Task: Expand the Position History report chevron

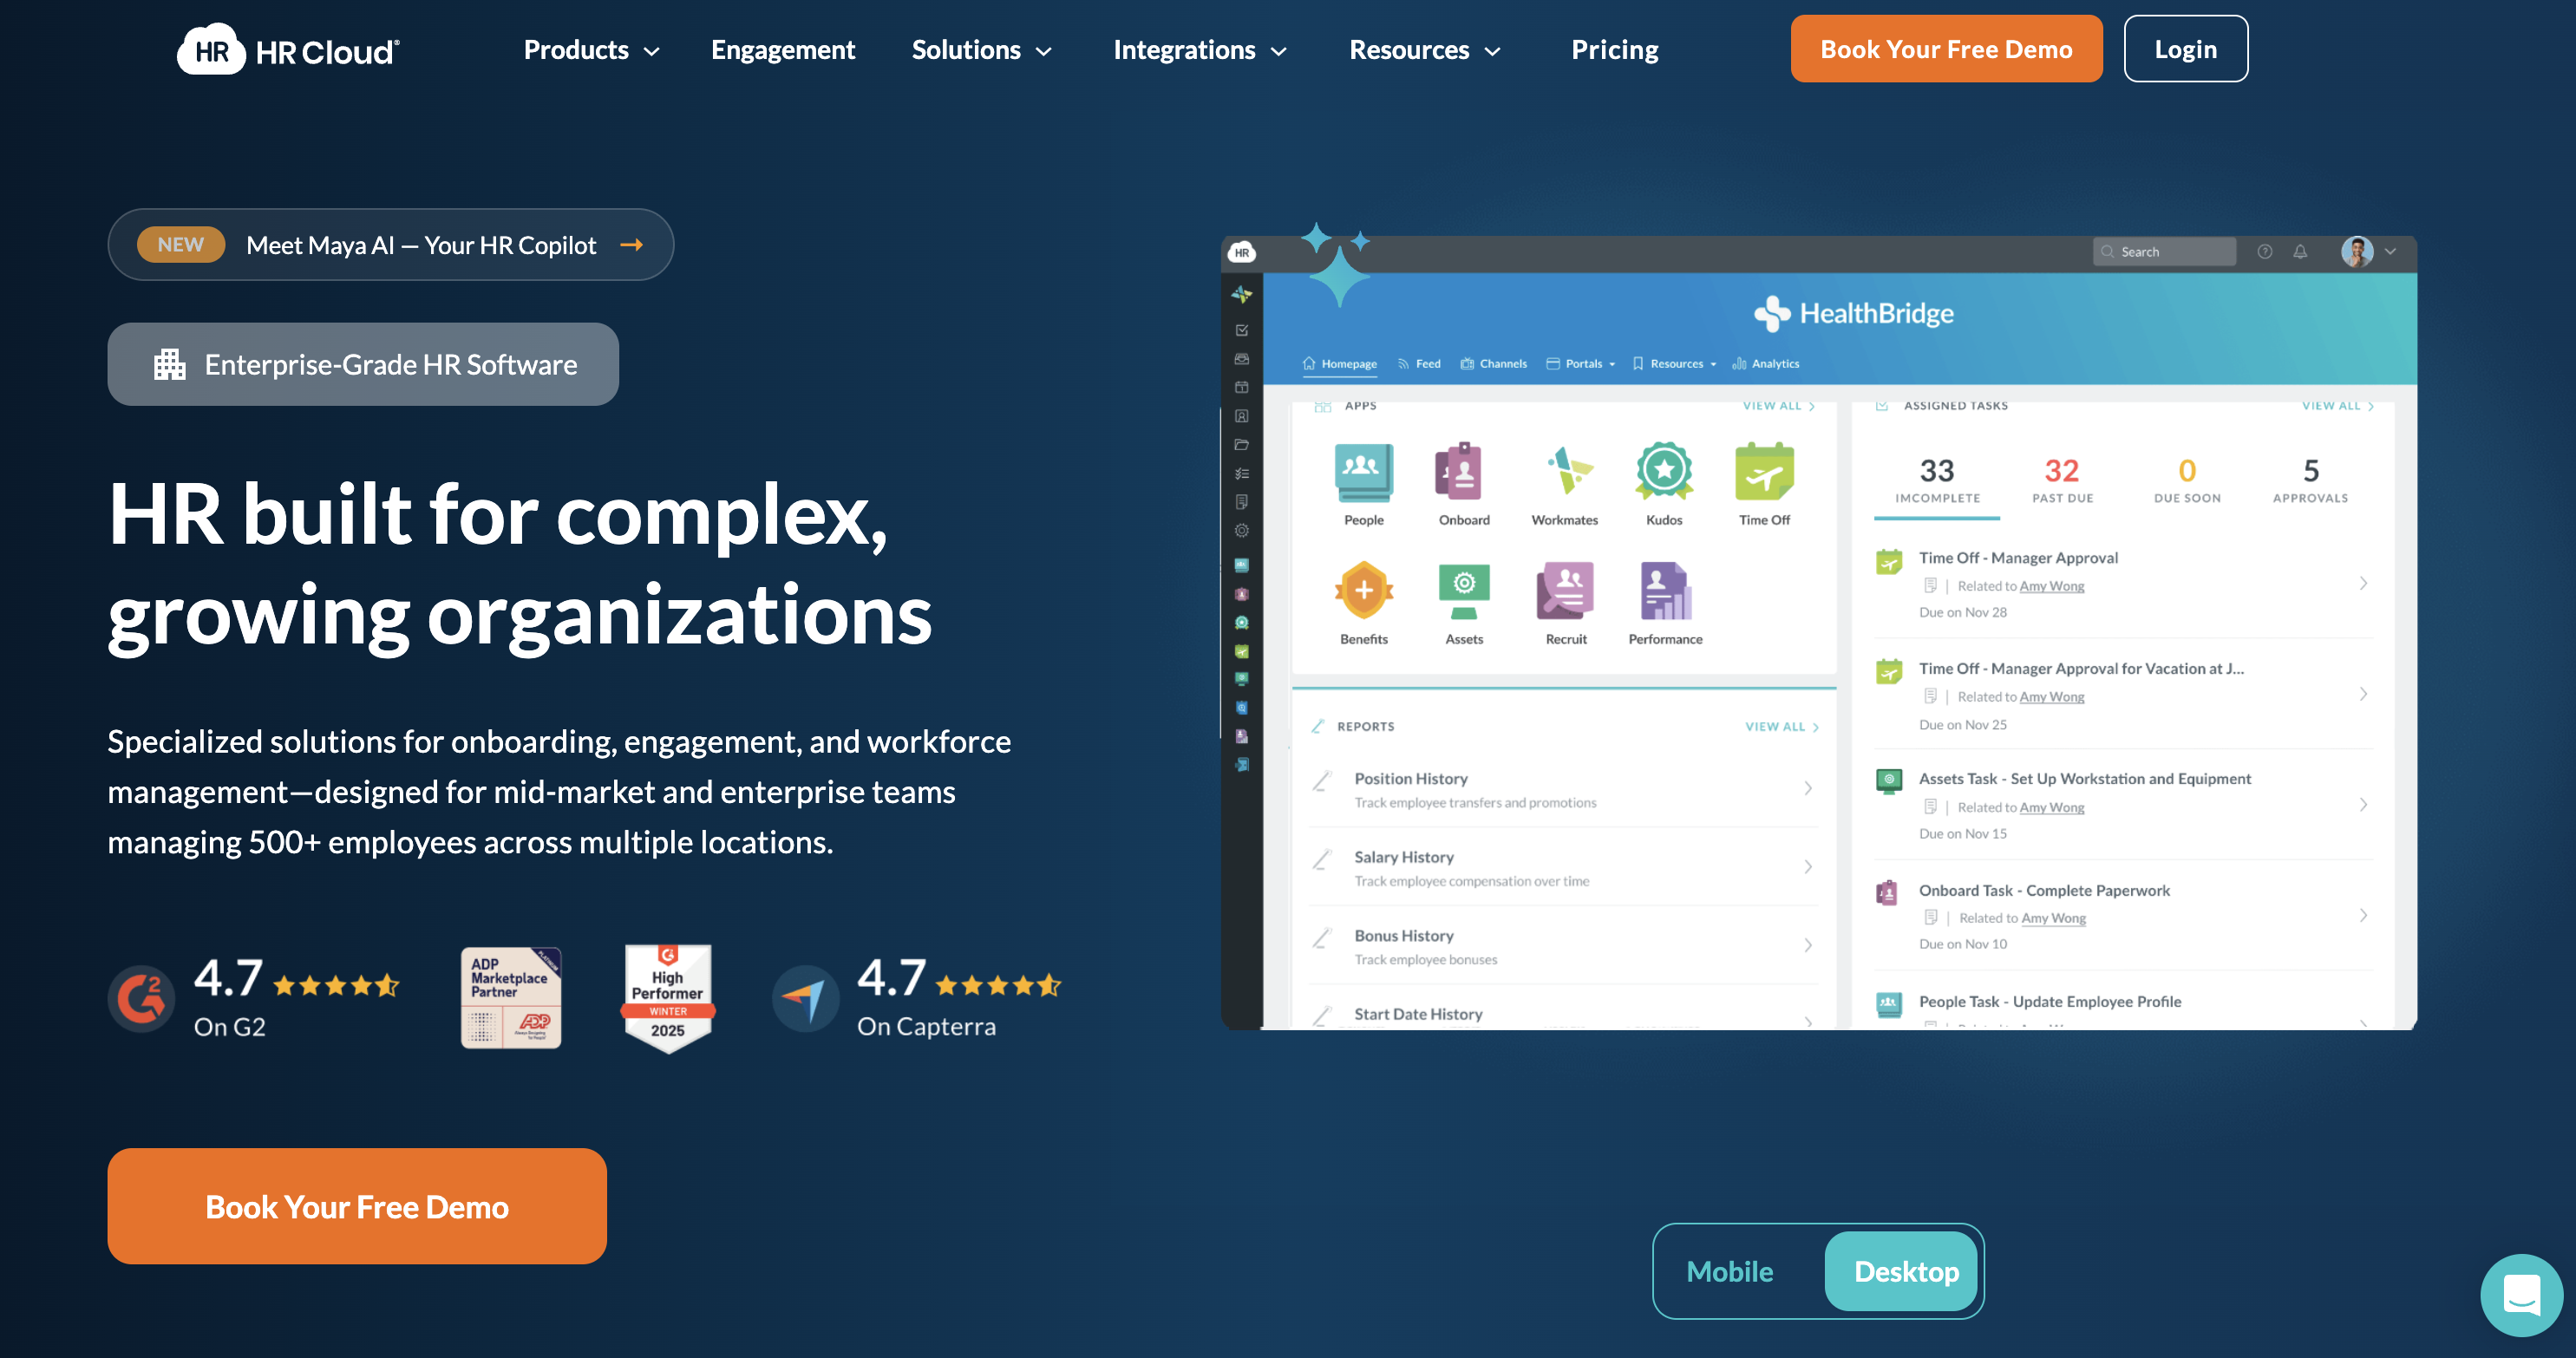Action: (x=1808, y=788)
